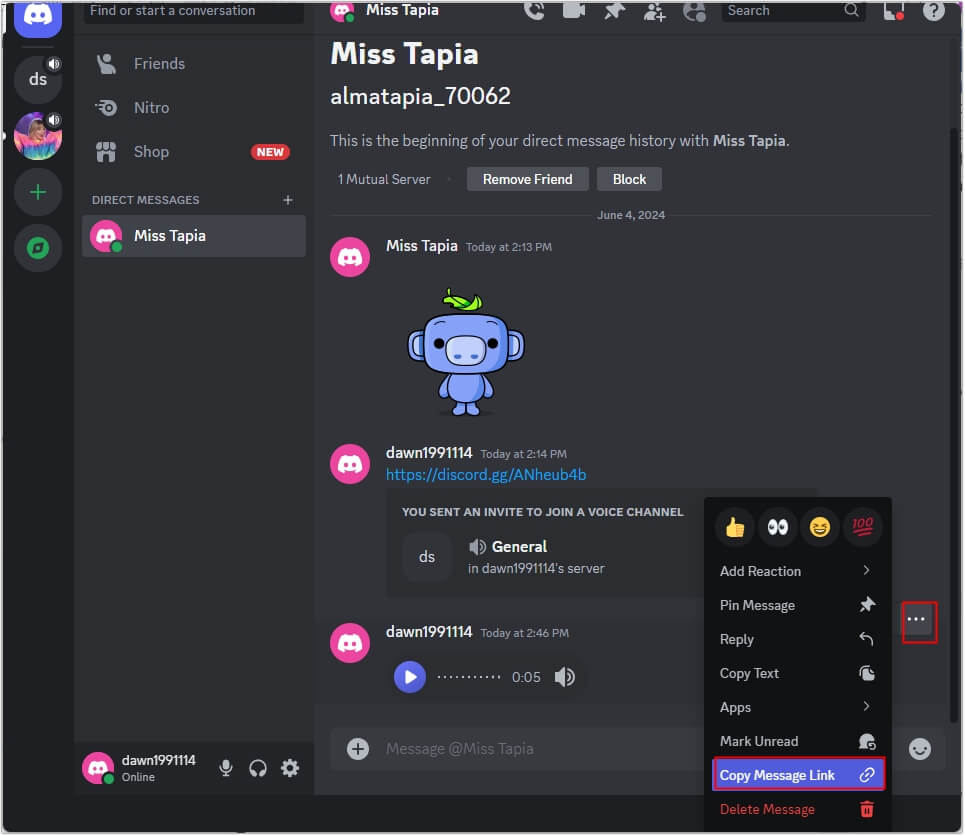
Task: Click the Add Friends to DM icon
Action: point(655,11)
